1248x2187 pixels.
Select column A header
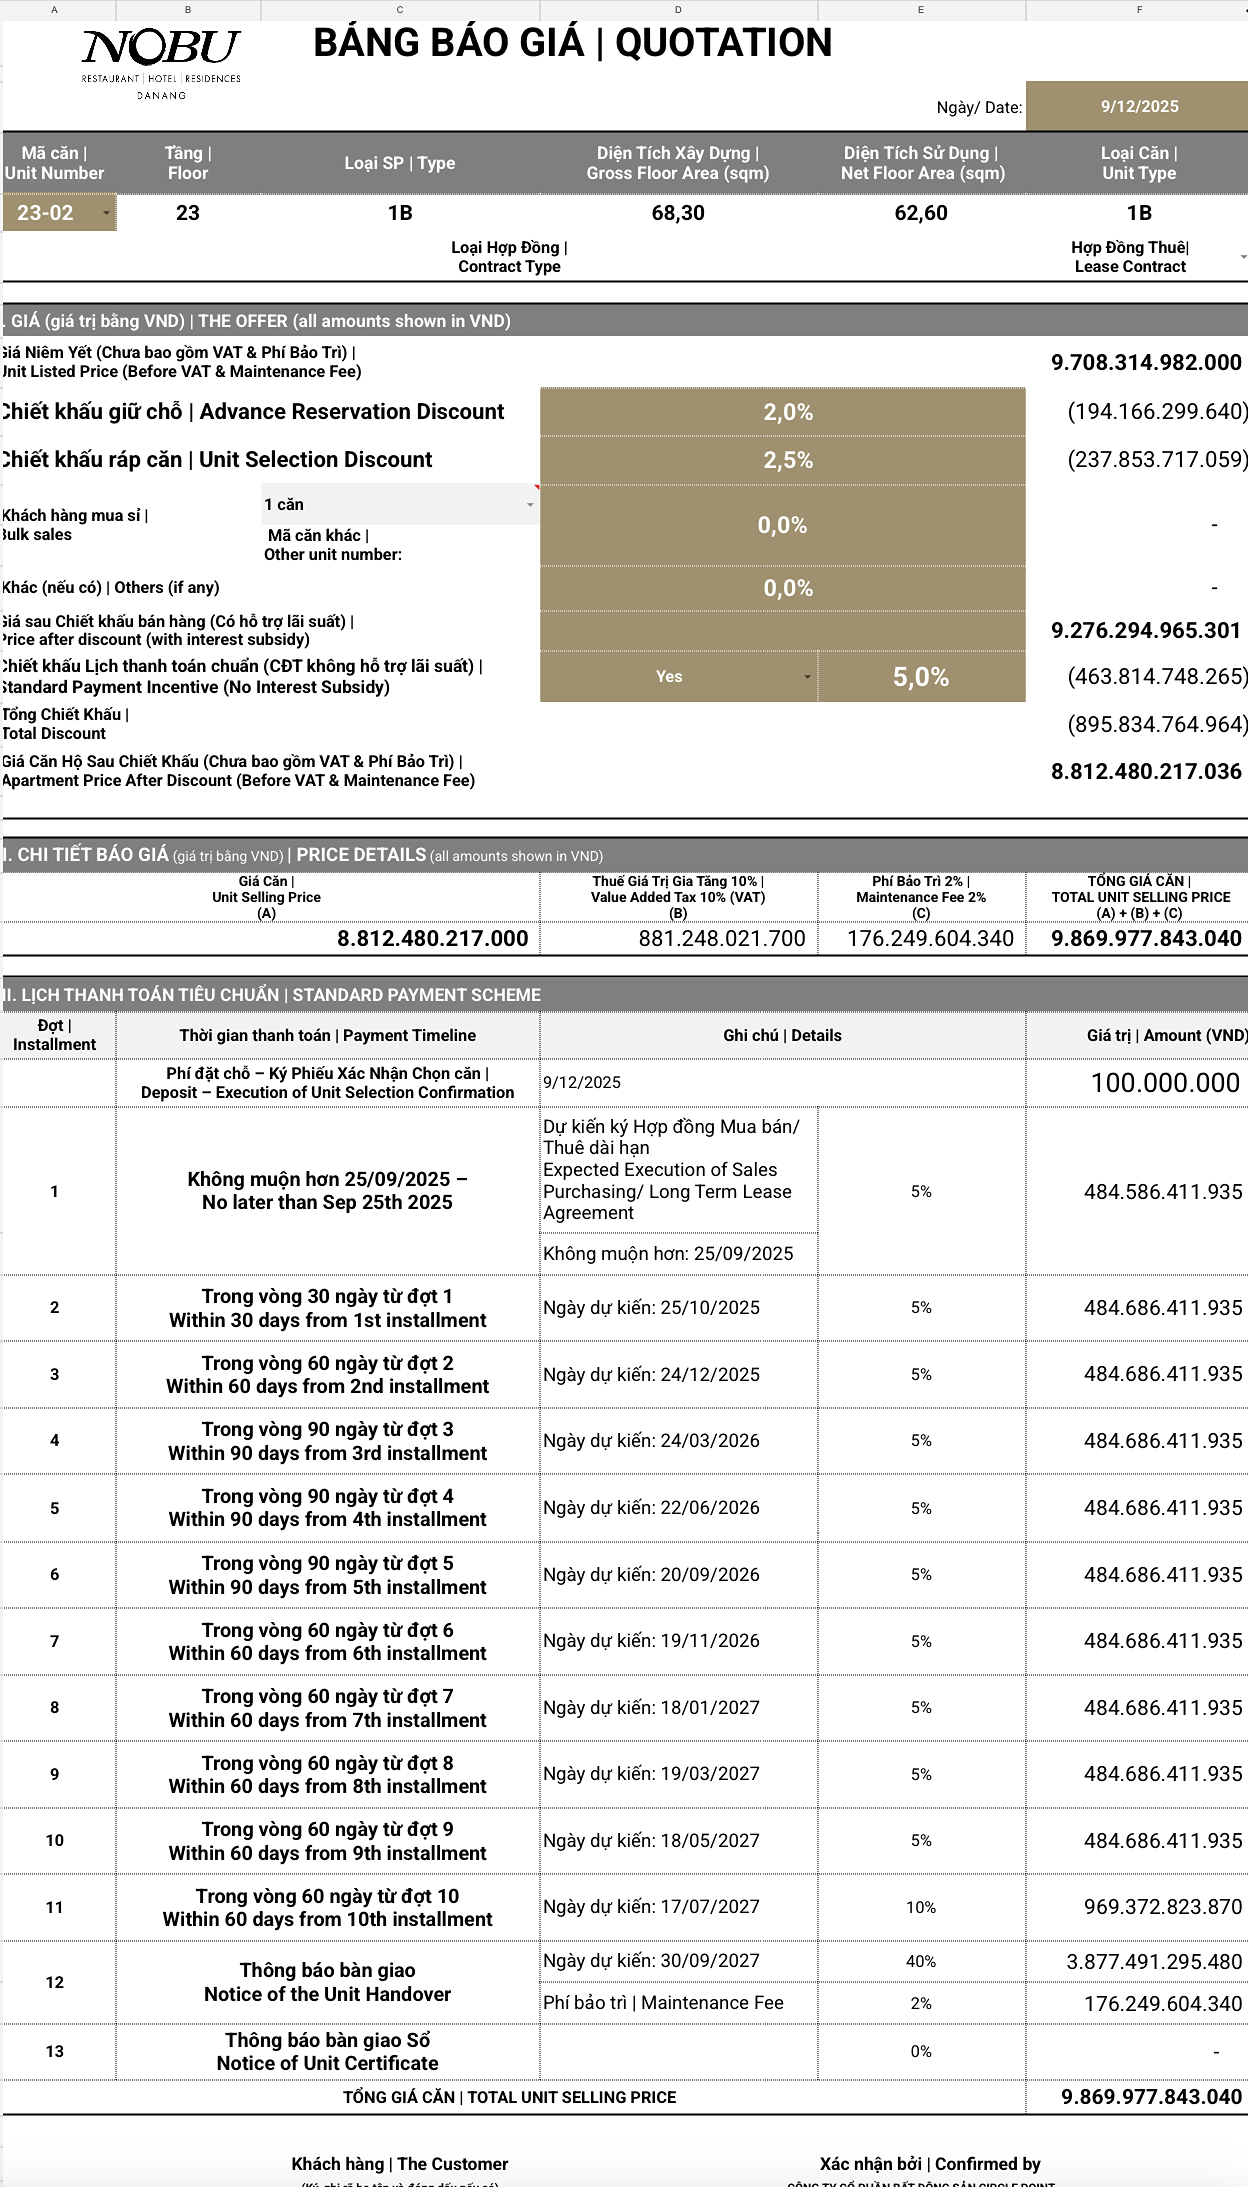55,10
